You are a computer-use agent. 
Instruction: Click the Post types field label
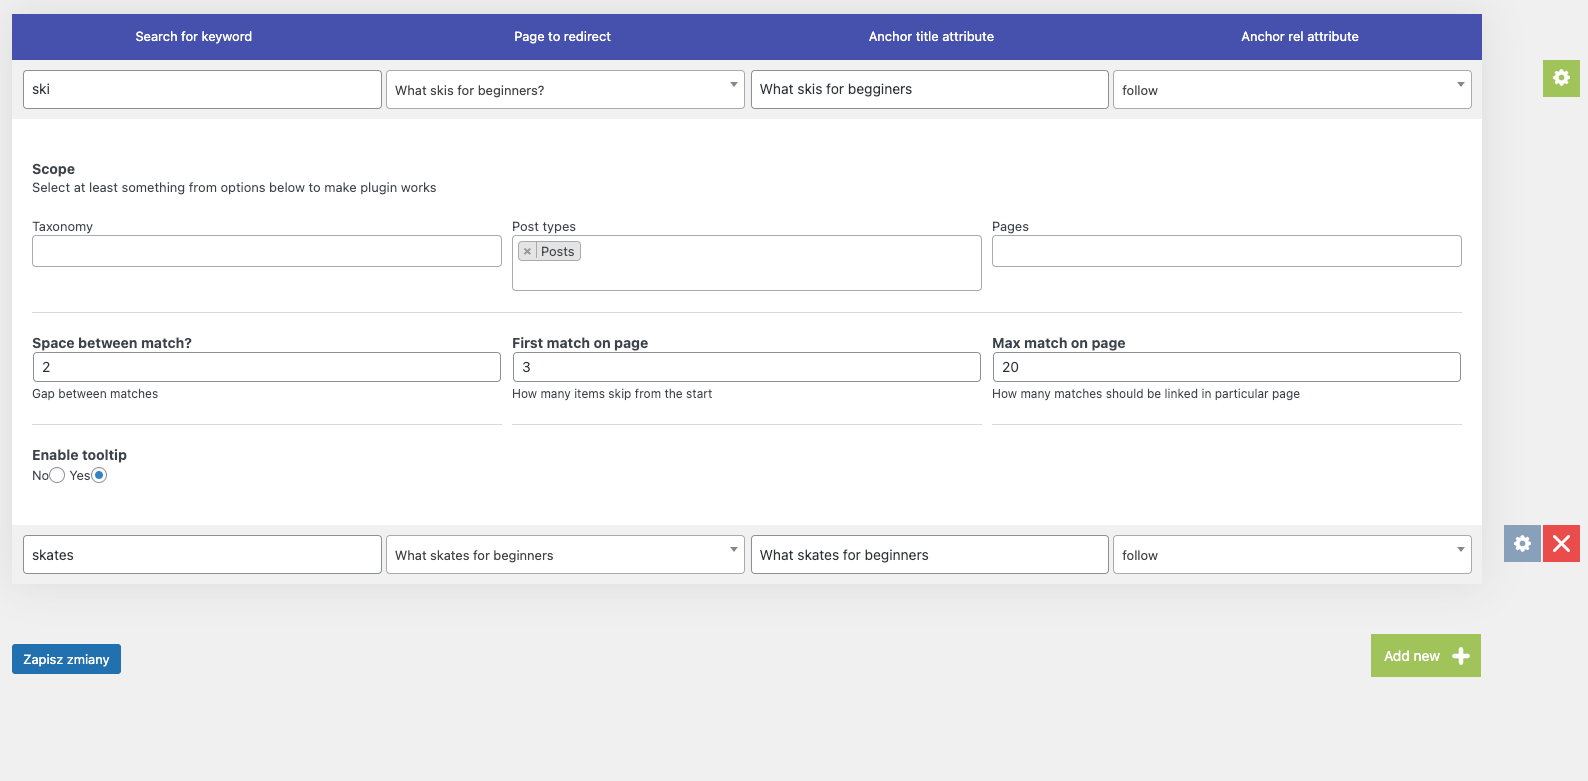(544, 227)
